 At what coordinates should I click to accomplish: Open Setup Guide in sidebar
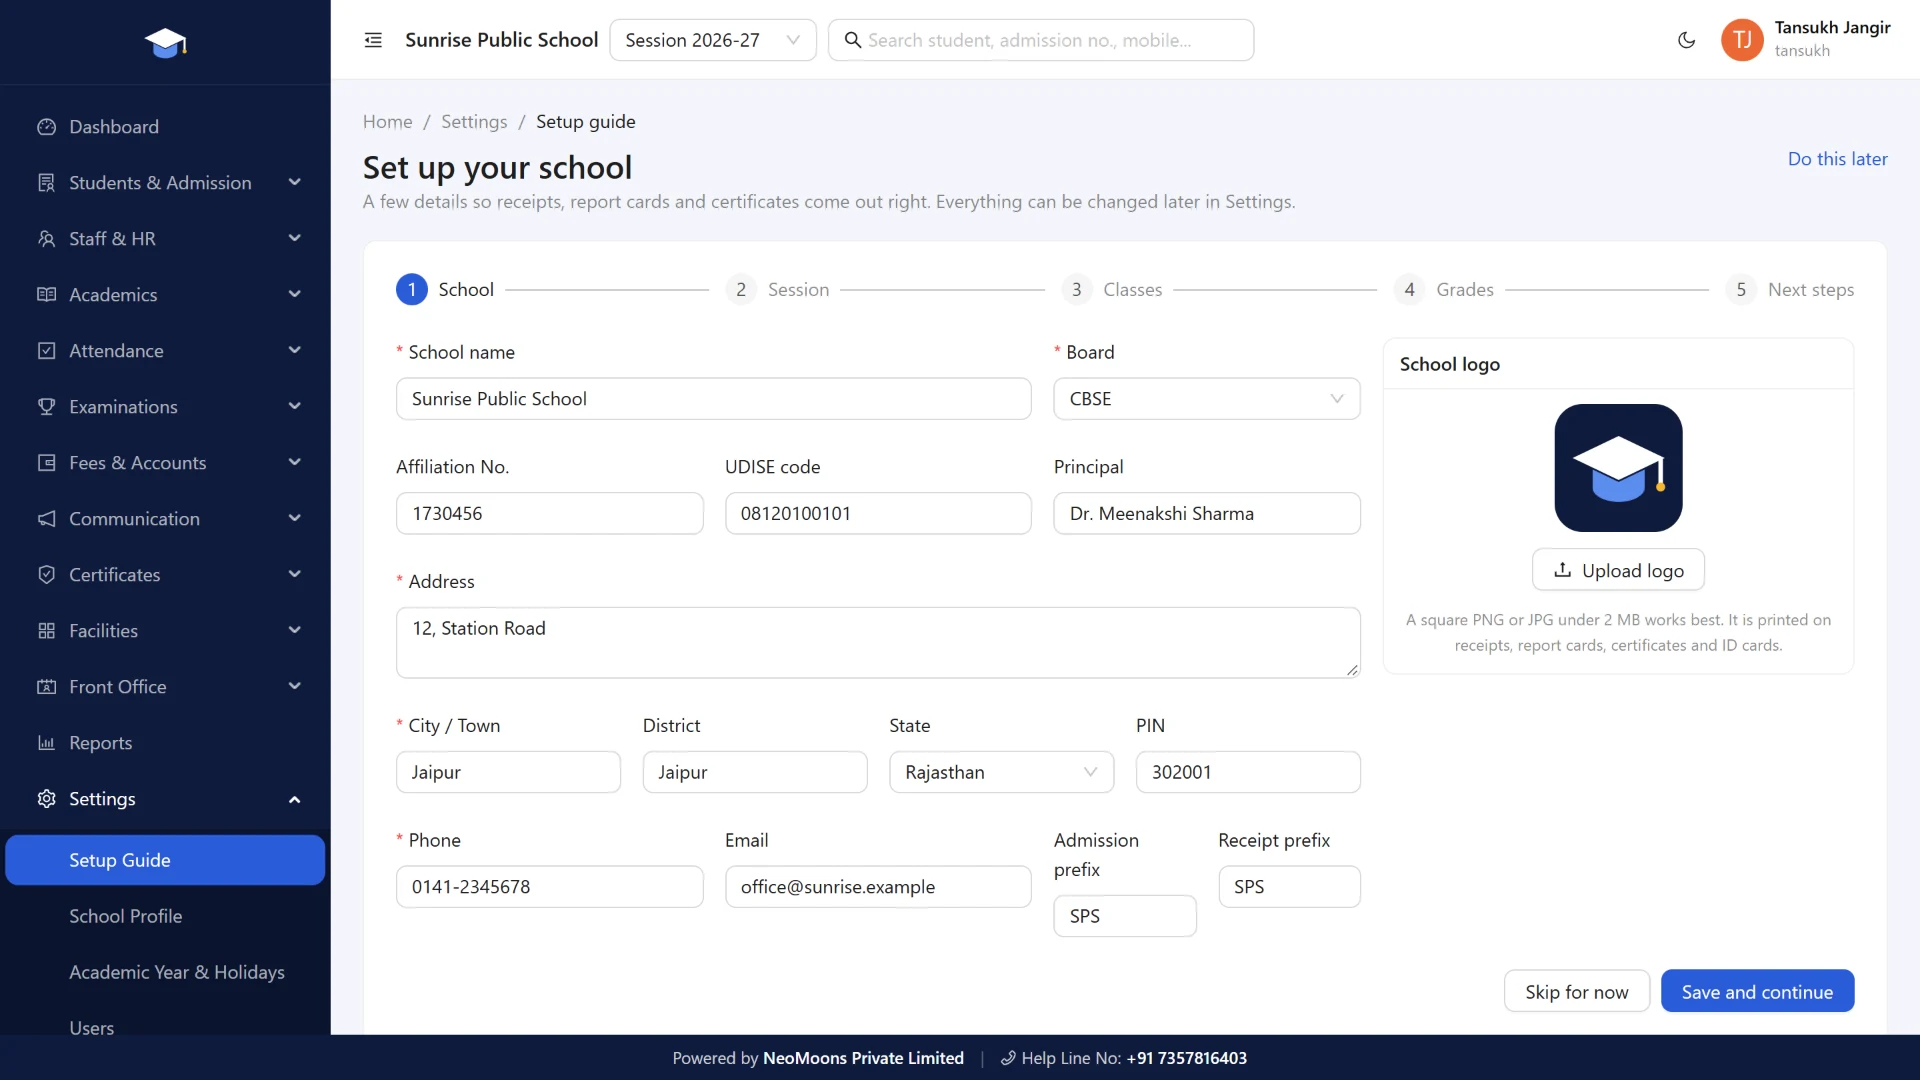pos(165,860)
